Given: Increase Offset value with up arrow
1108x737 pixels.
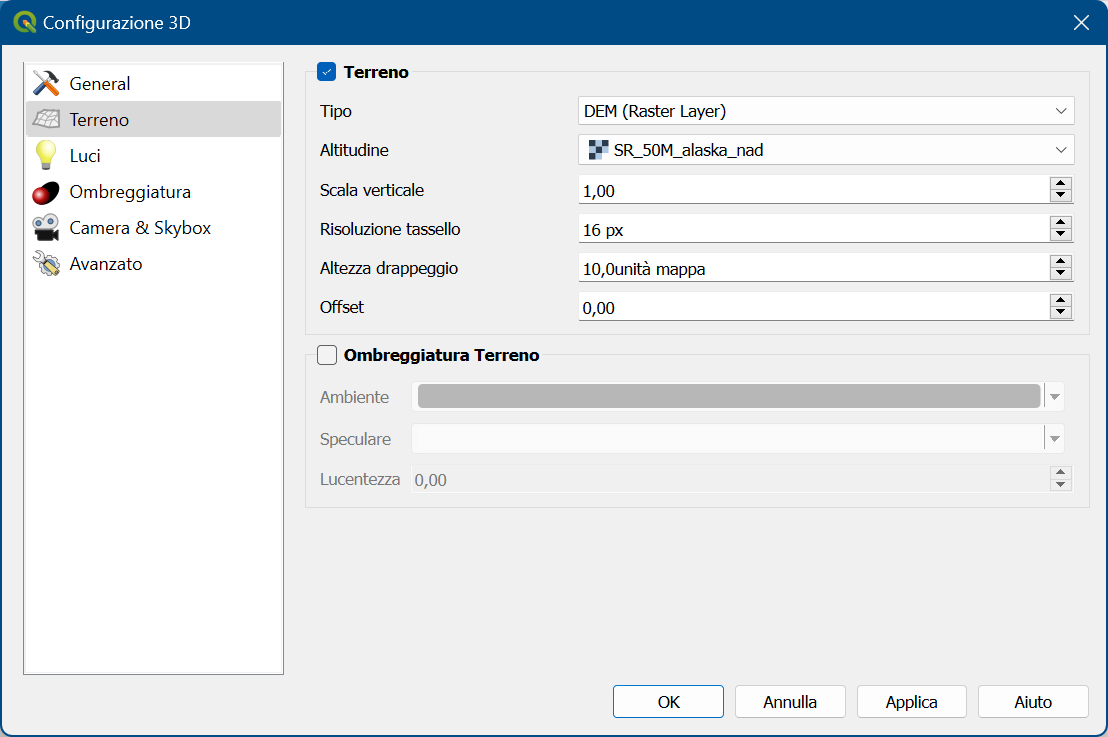Looking at the screenshot, I should coord(1061,300).
